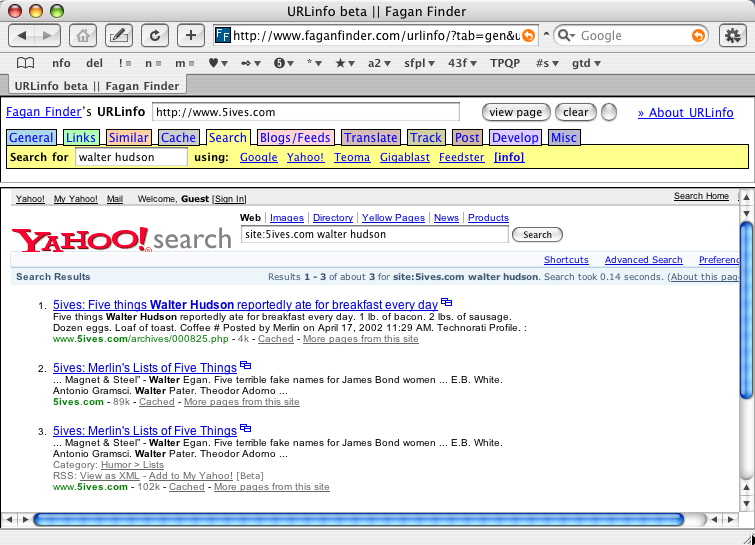
Task: Open 'View as XML' RSS link
Action: [109, 476]
